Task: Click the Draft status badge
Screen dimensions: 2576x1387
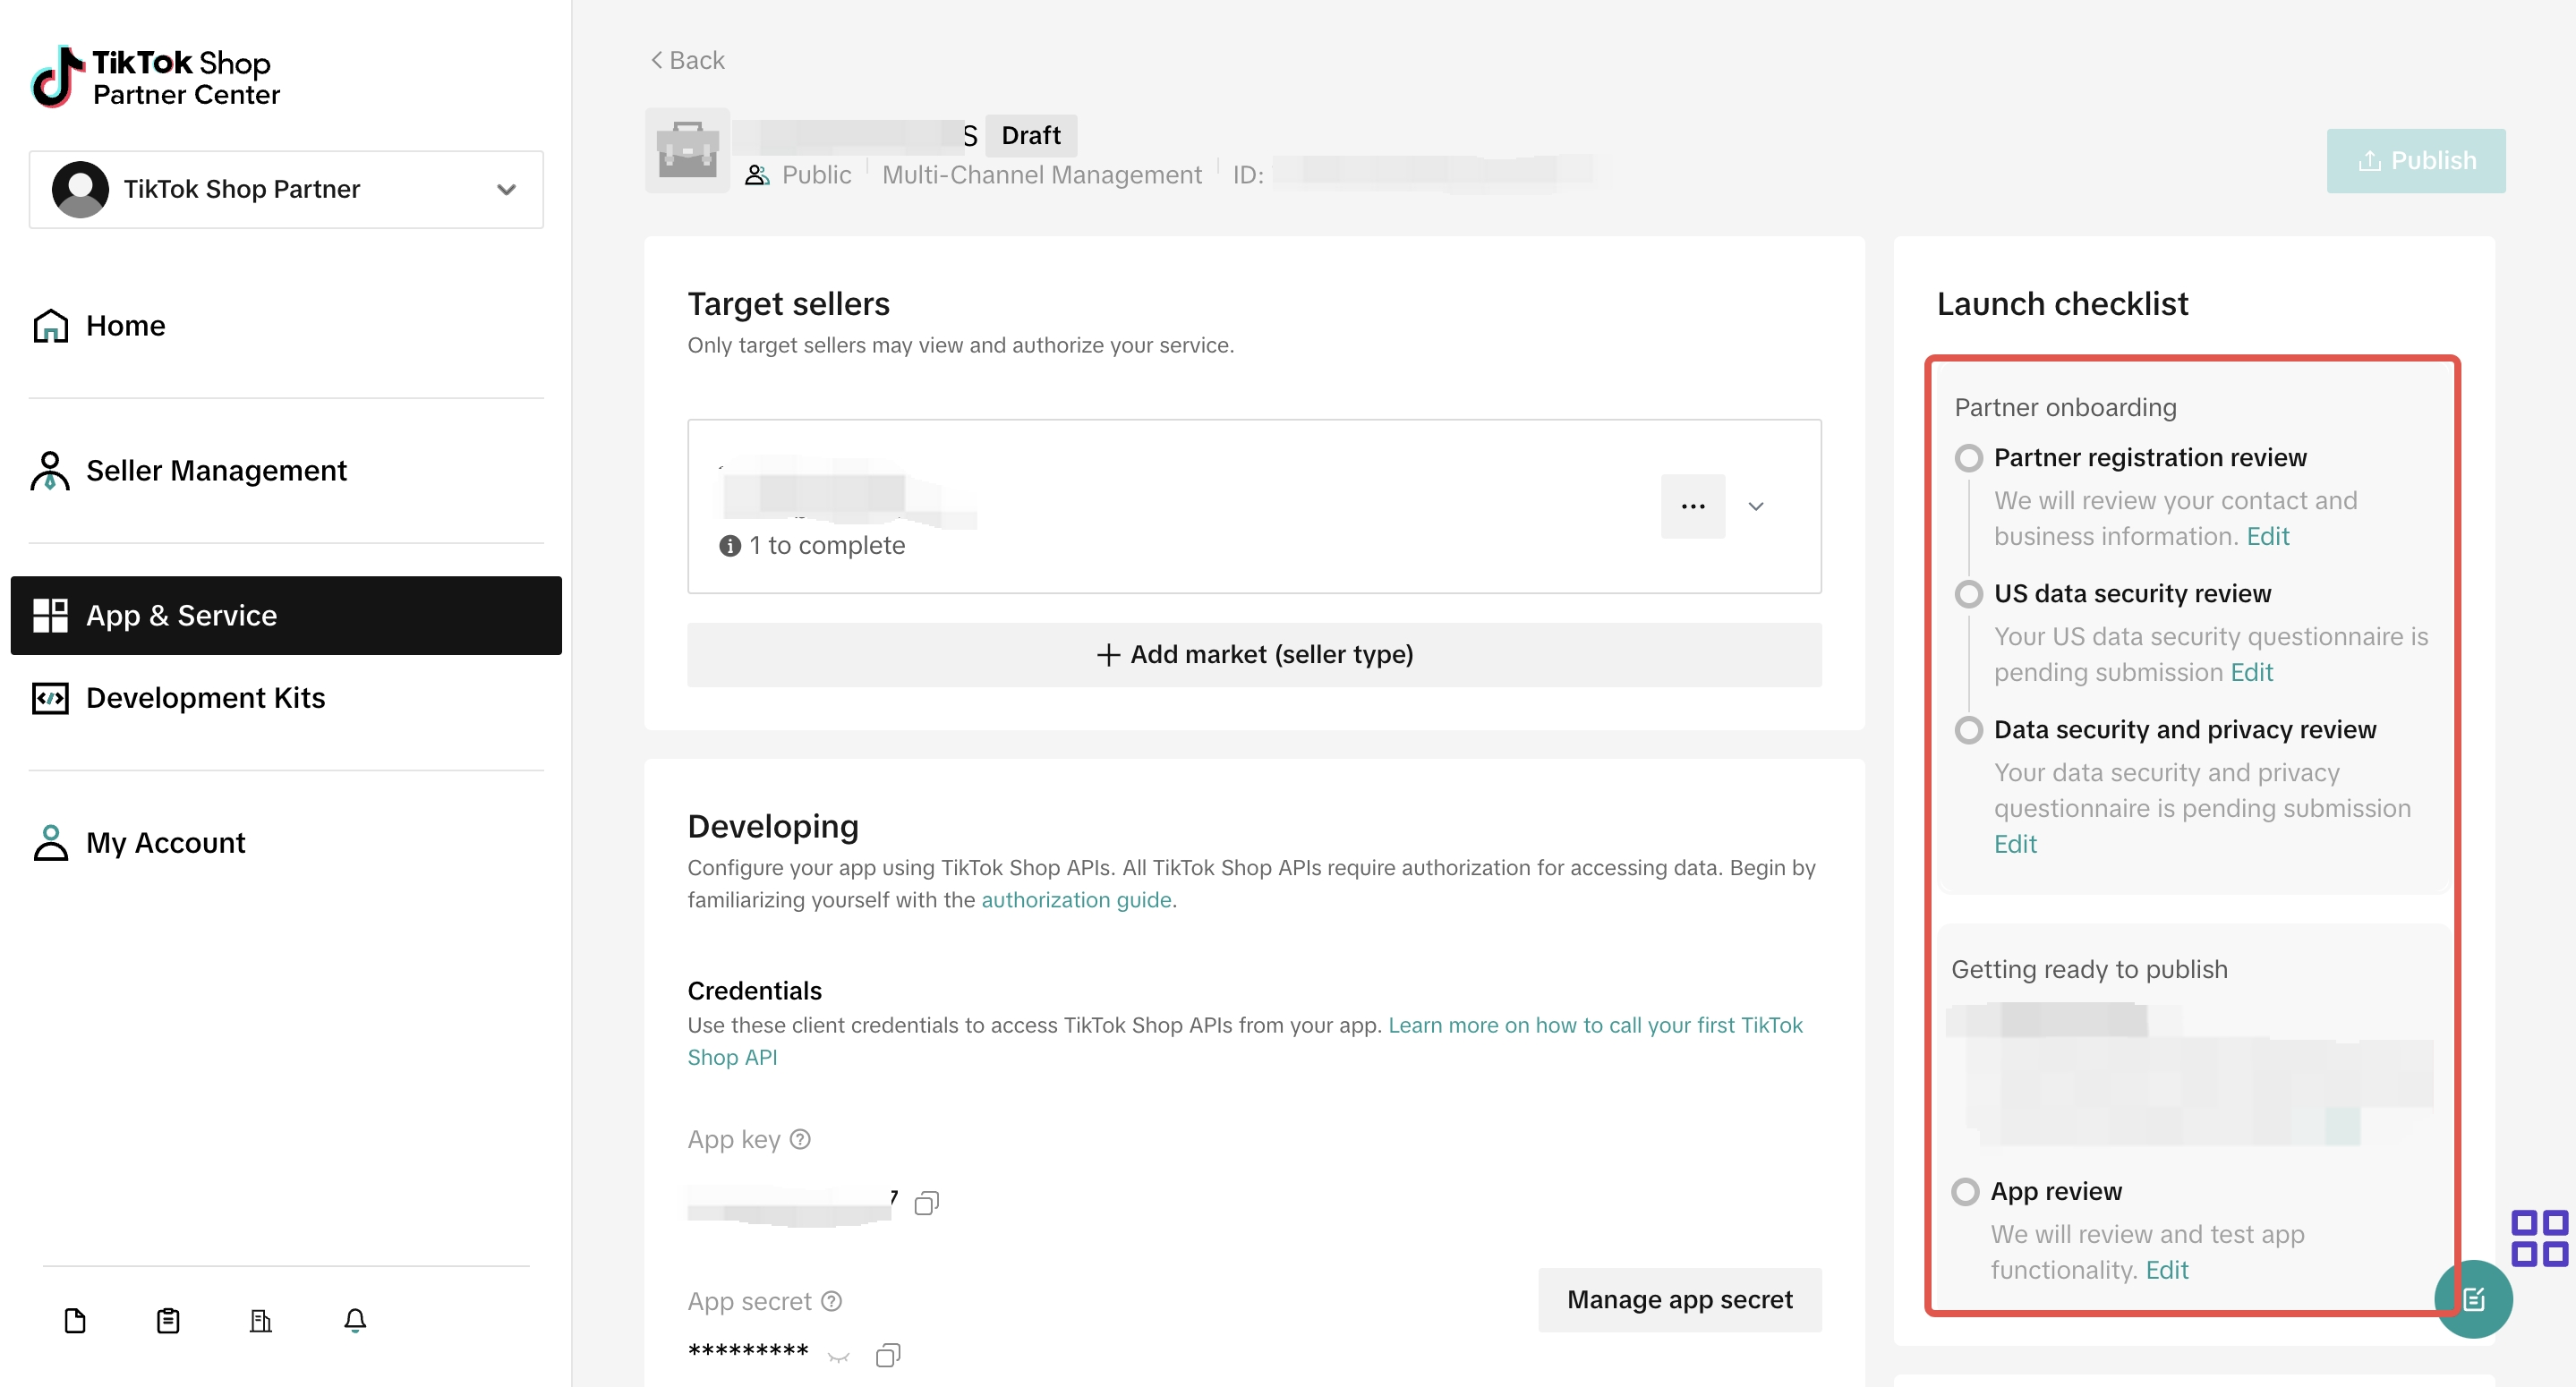Action: (x=1031, y=135)
